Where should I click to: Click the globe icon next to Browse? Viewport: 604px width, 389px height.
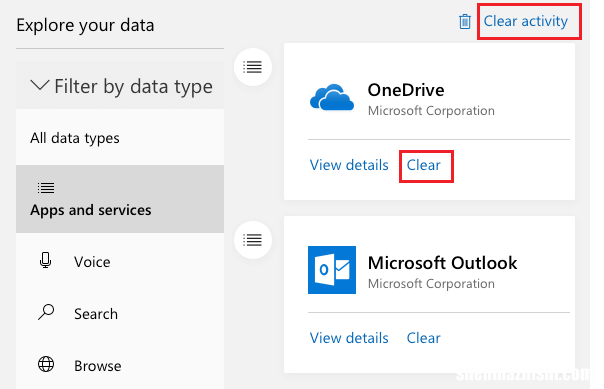point(46,364)
